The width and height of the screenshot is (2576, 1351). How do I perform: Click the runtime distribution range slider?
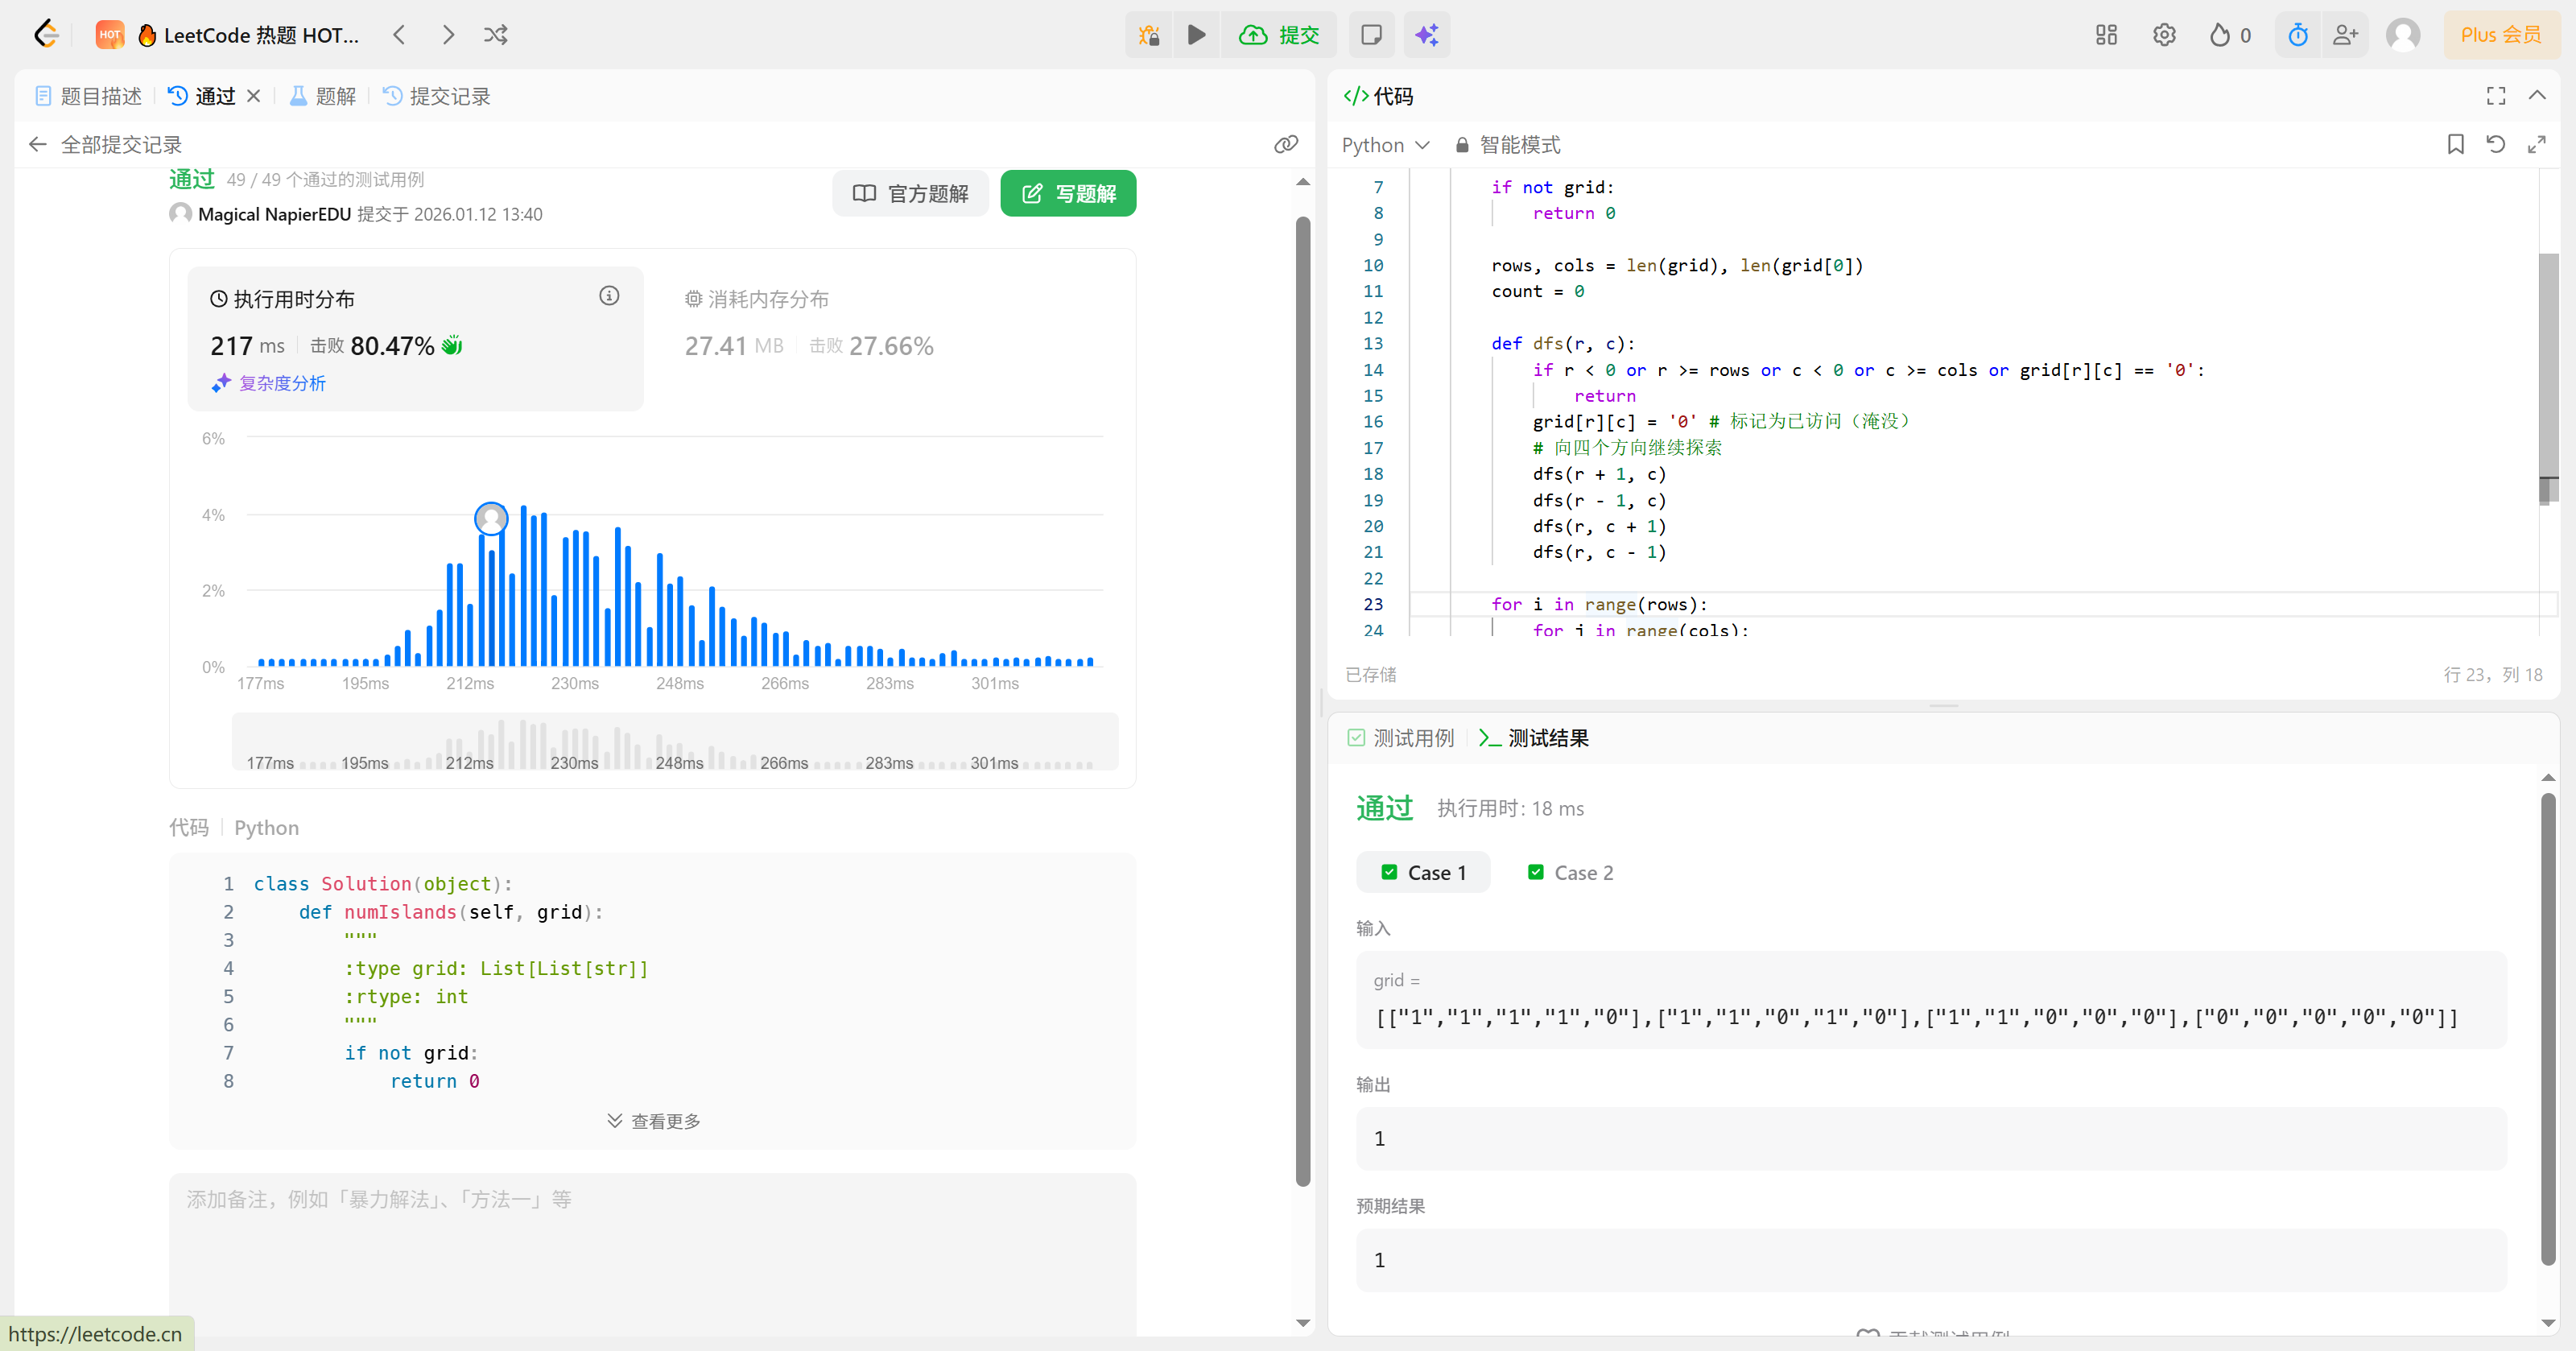[675, 742]
